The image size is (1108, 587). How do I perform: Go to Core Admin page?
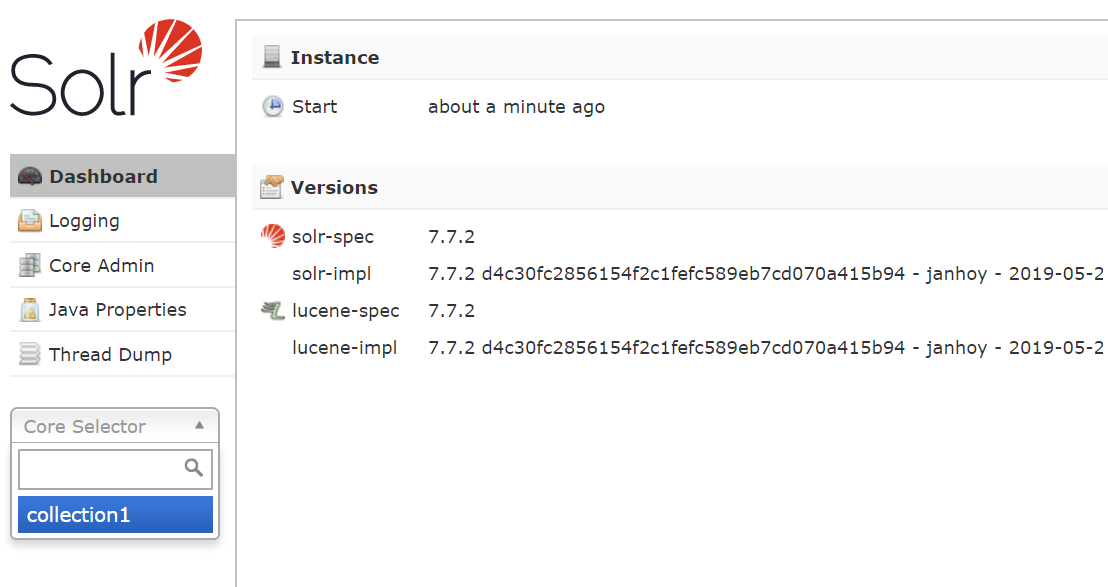tap(101, 266)
